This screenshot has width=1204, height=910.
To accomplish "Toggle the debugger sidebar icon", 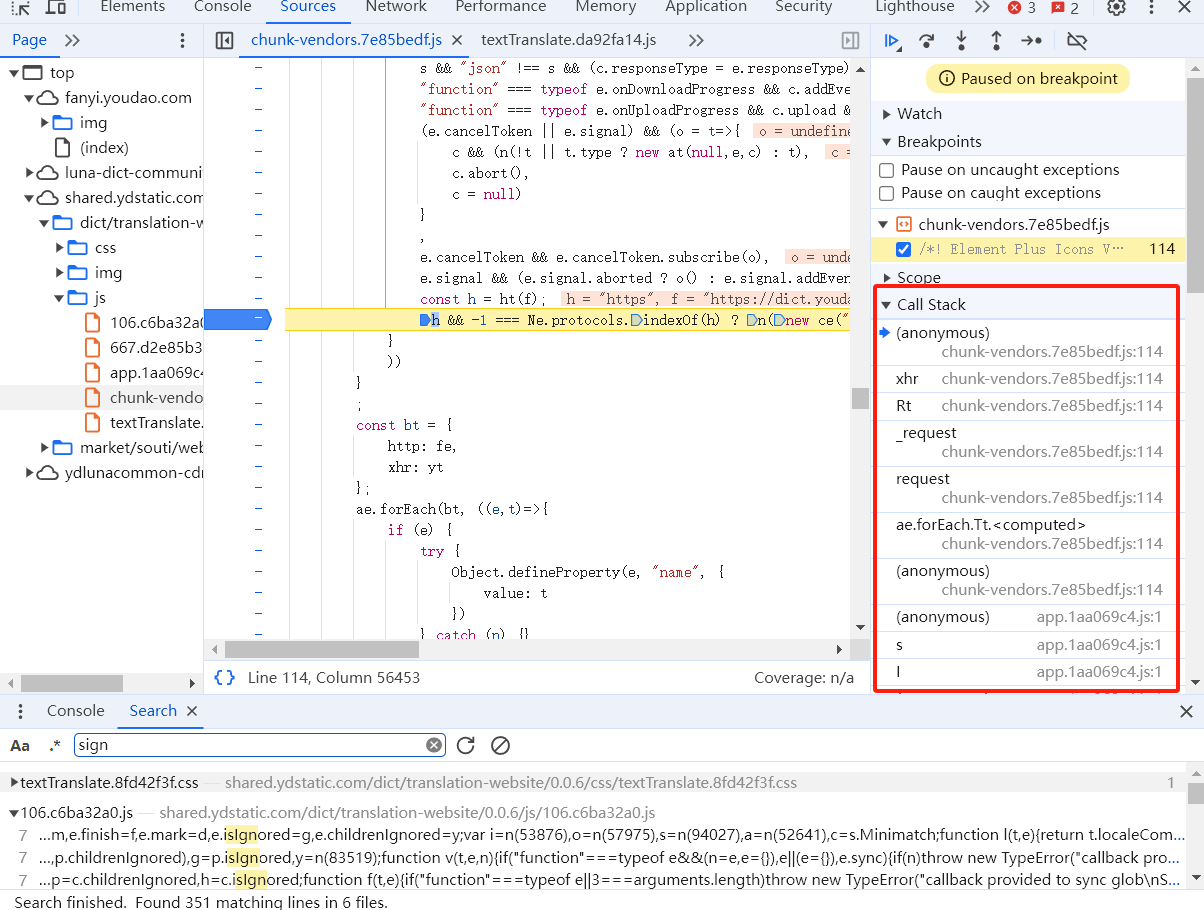I will (850, 41).
